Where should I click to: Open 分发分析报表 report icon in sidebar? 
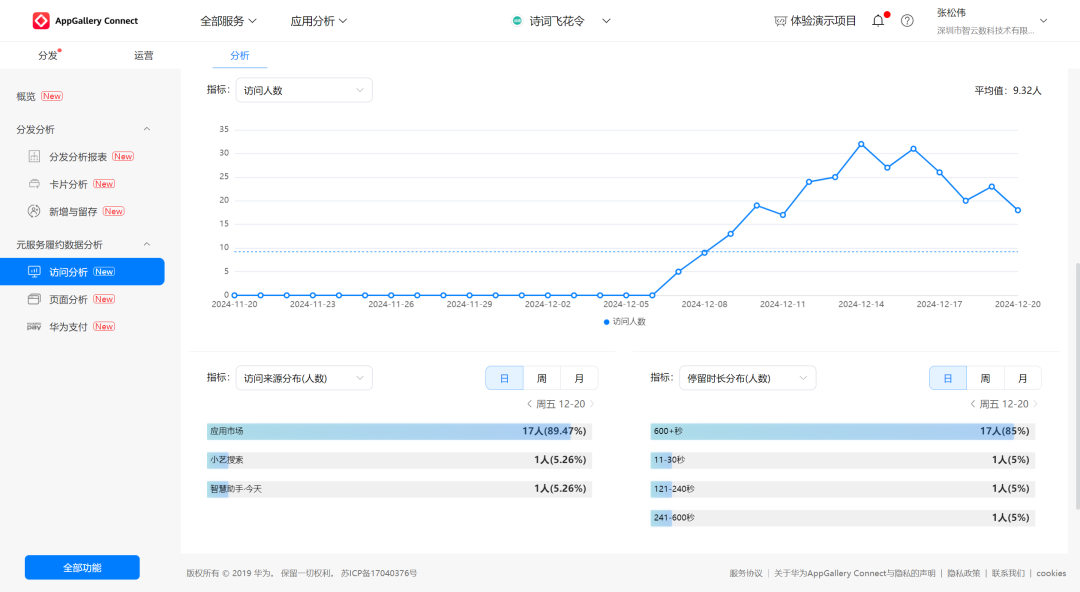35,157
